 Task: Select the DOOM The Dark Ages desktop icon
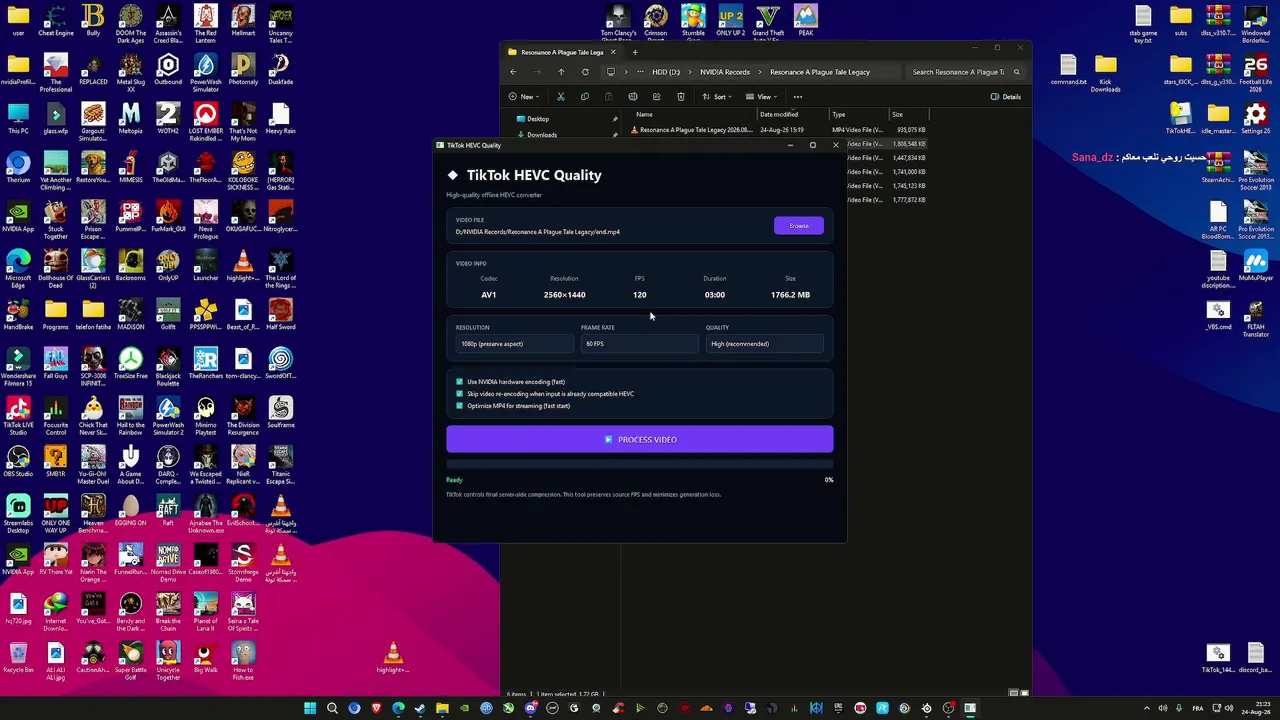coord(131,24)
